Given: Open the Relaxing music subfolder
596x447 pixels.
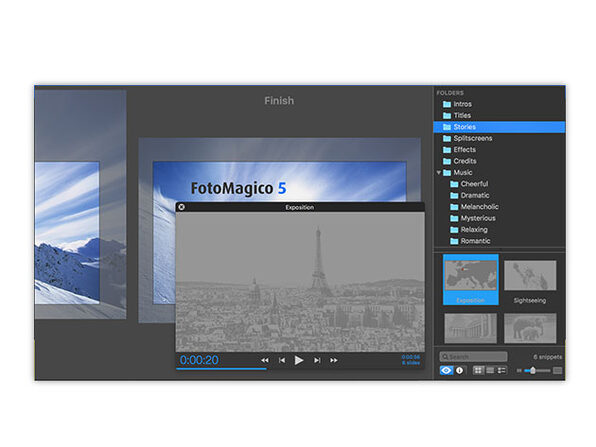Looking at the screenshot, I should click(499, 229).
